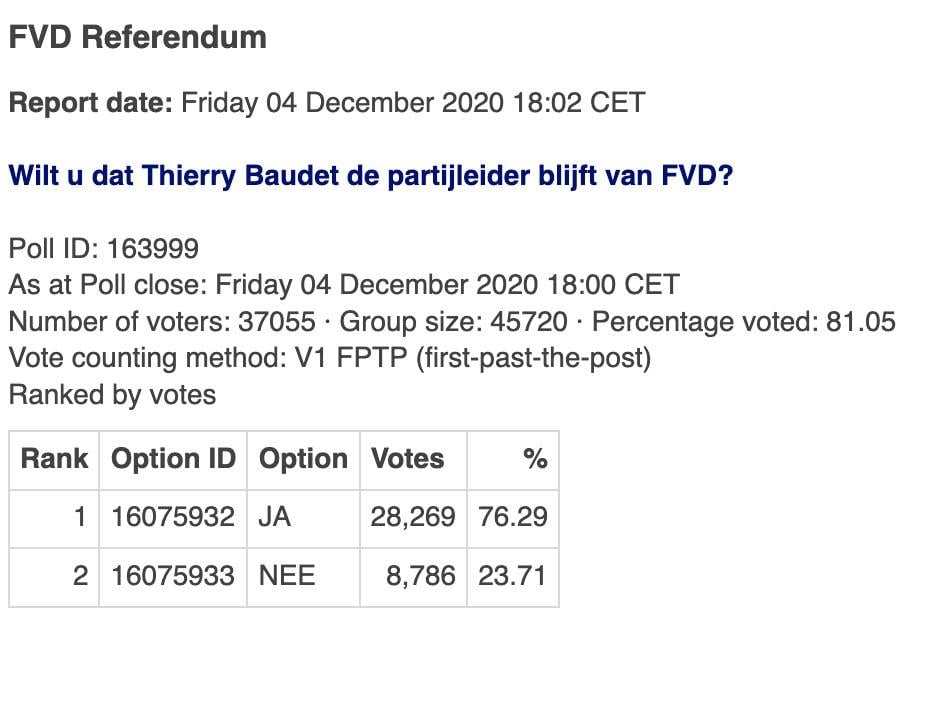Click the Thierry Baudet poll question heading
Image resolution: width=934 pixels, height=718 pixels.
coord(371,176)
